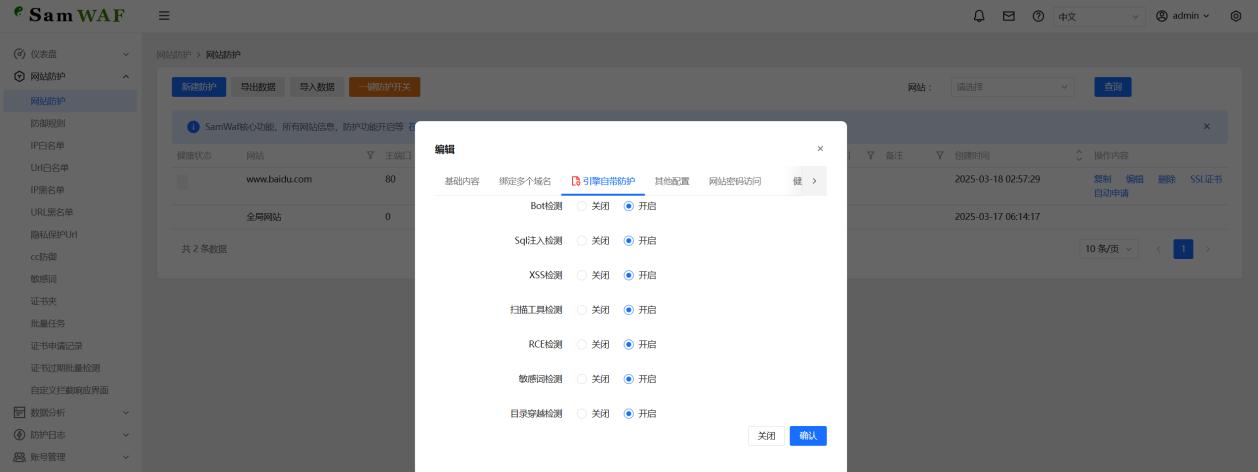Disable RCE检测 by choosing 关闭
Screen dimensions: 1258x472
(x=583, y=344)
